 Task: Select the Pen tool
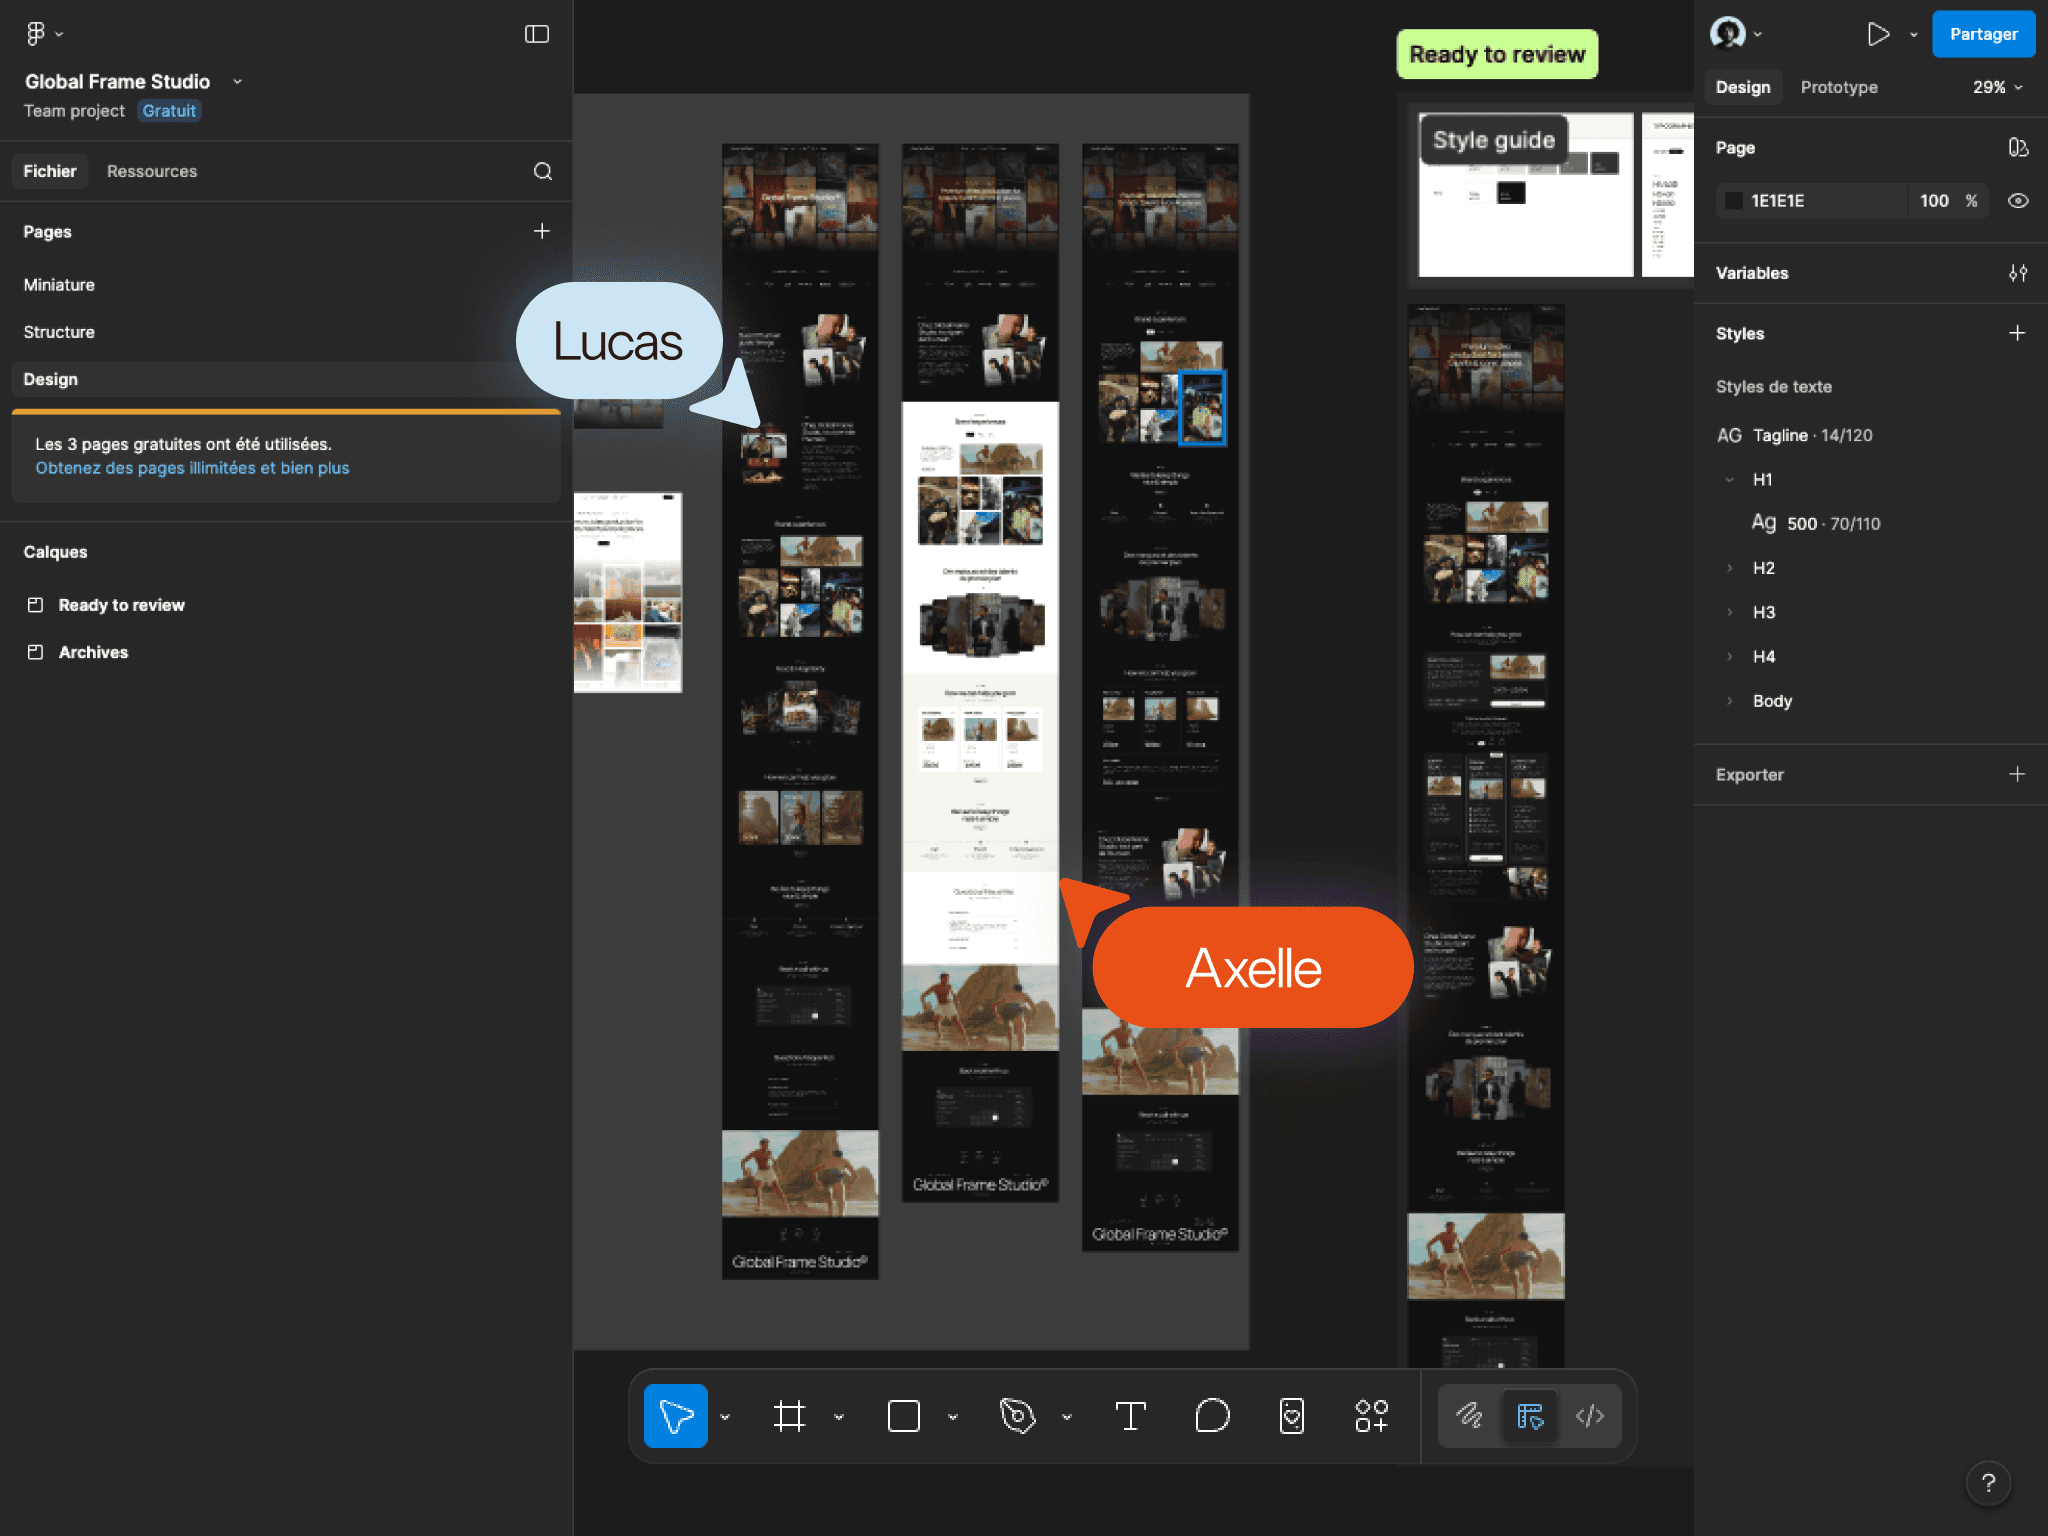point(1017,1416)
